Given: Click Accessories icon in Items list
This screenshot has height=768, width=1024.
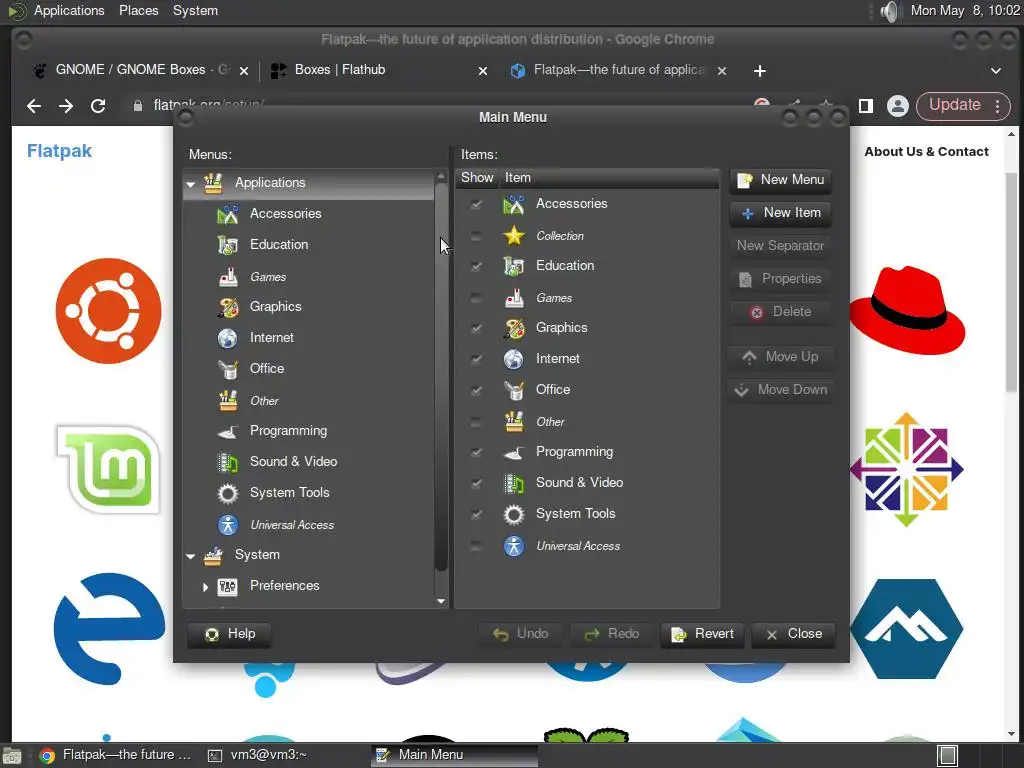Looking at the screenshot, I should point(514,204).
